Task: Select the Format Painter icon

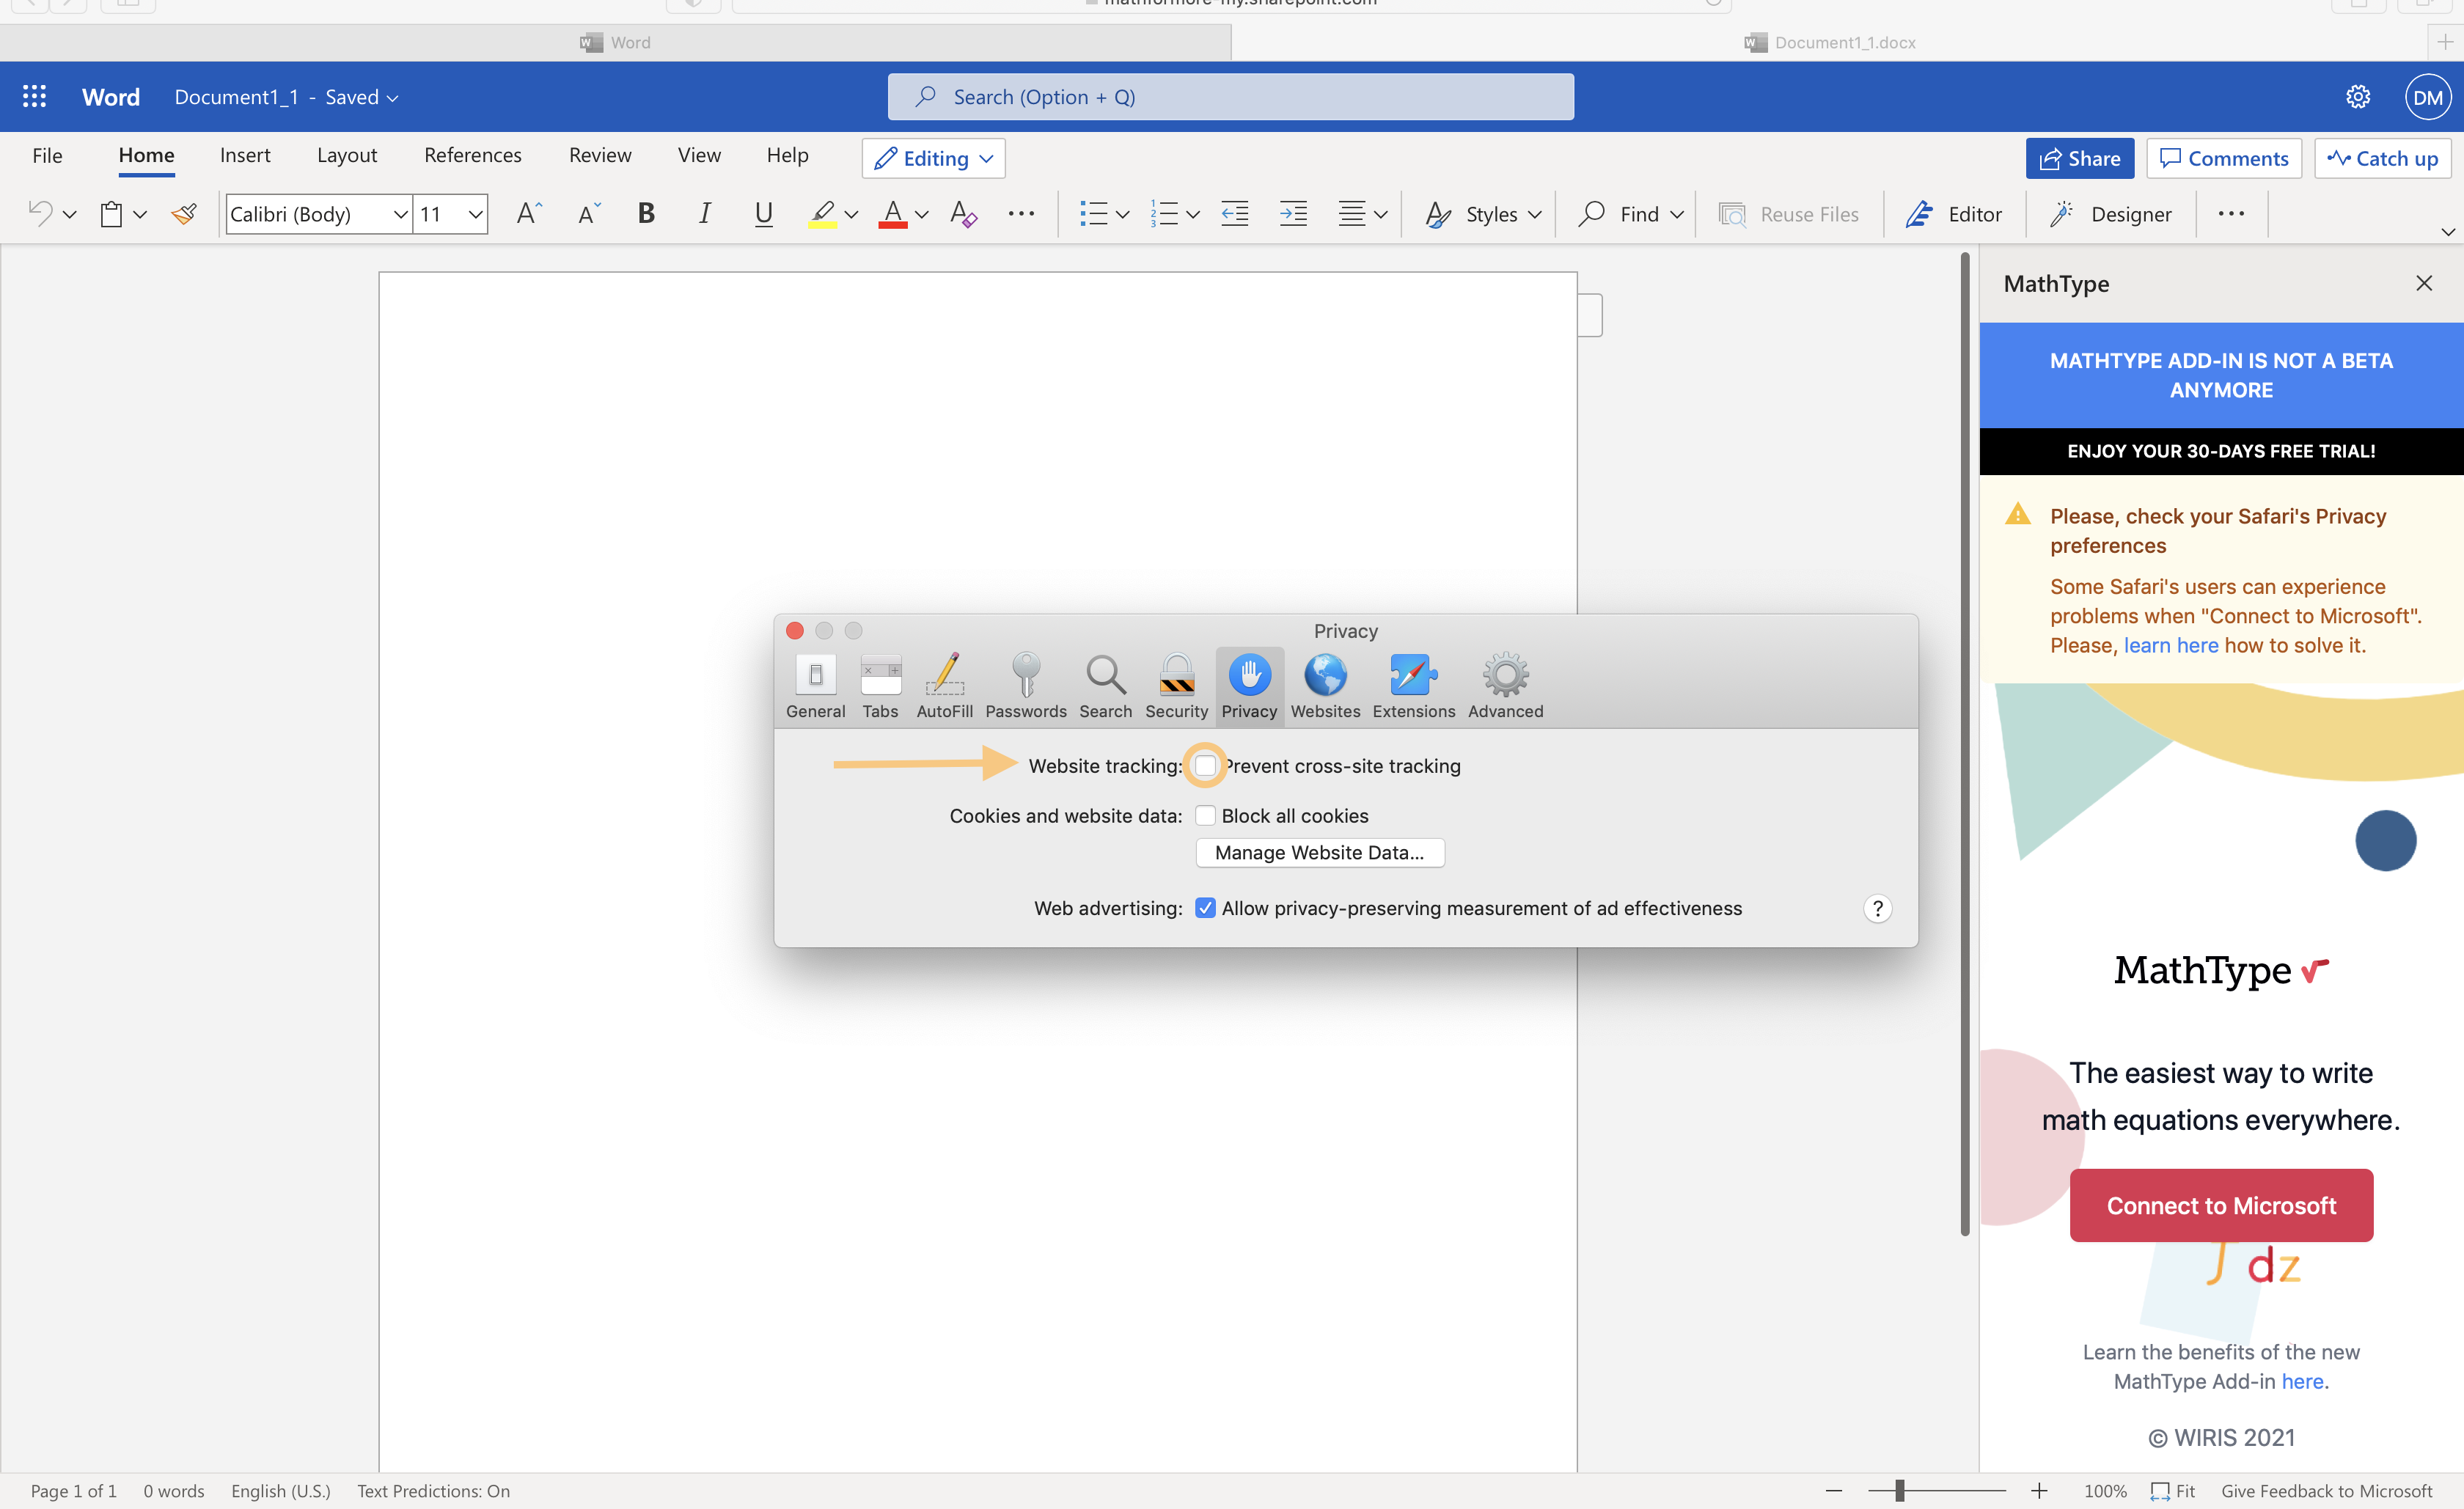Action: (184, 214)
